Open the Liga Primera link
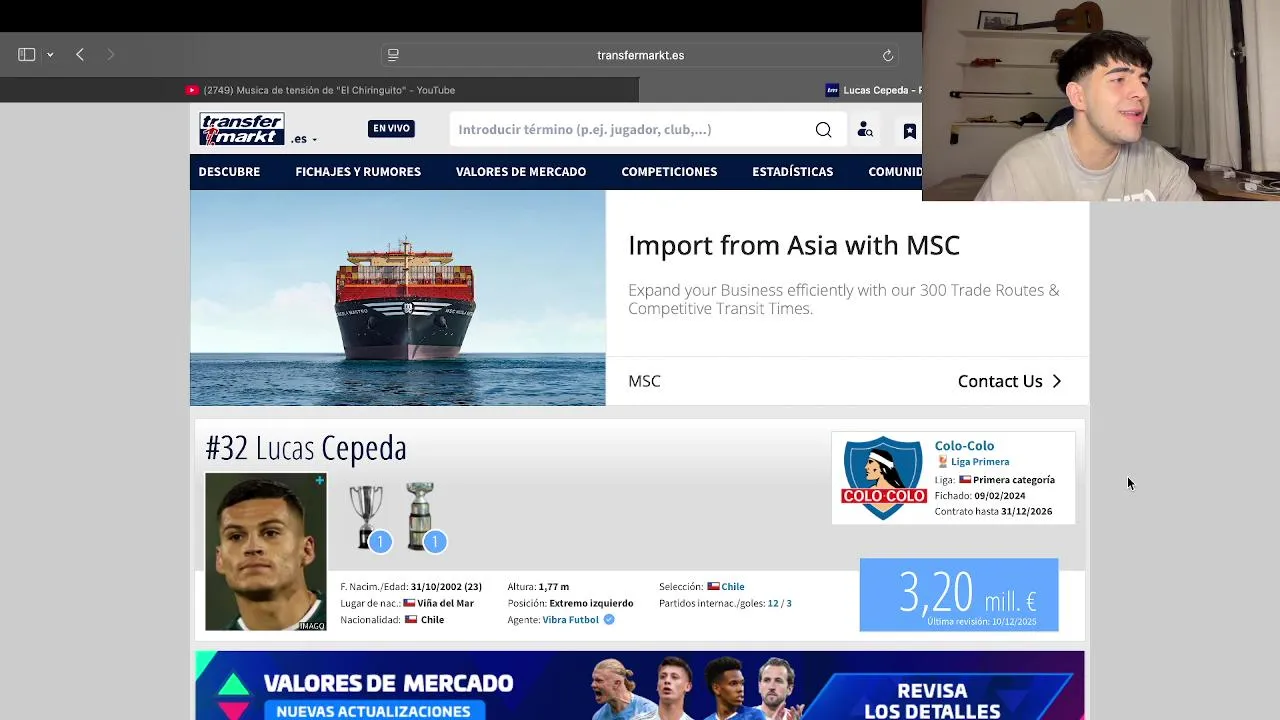1280x720 pixels. 980,462
